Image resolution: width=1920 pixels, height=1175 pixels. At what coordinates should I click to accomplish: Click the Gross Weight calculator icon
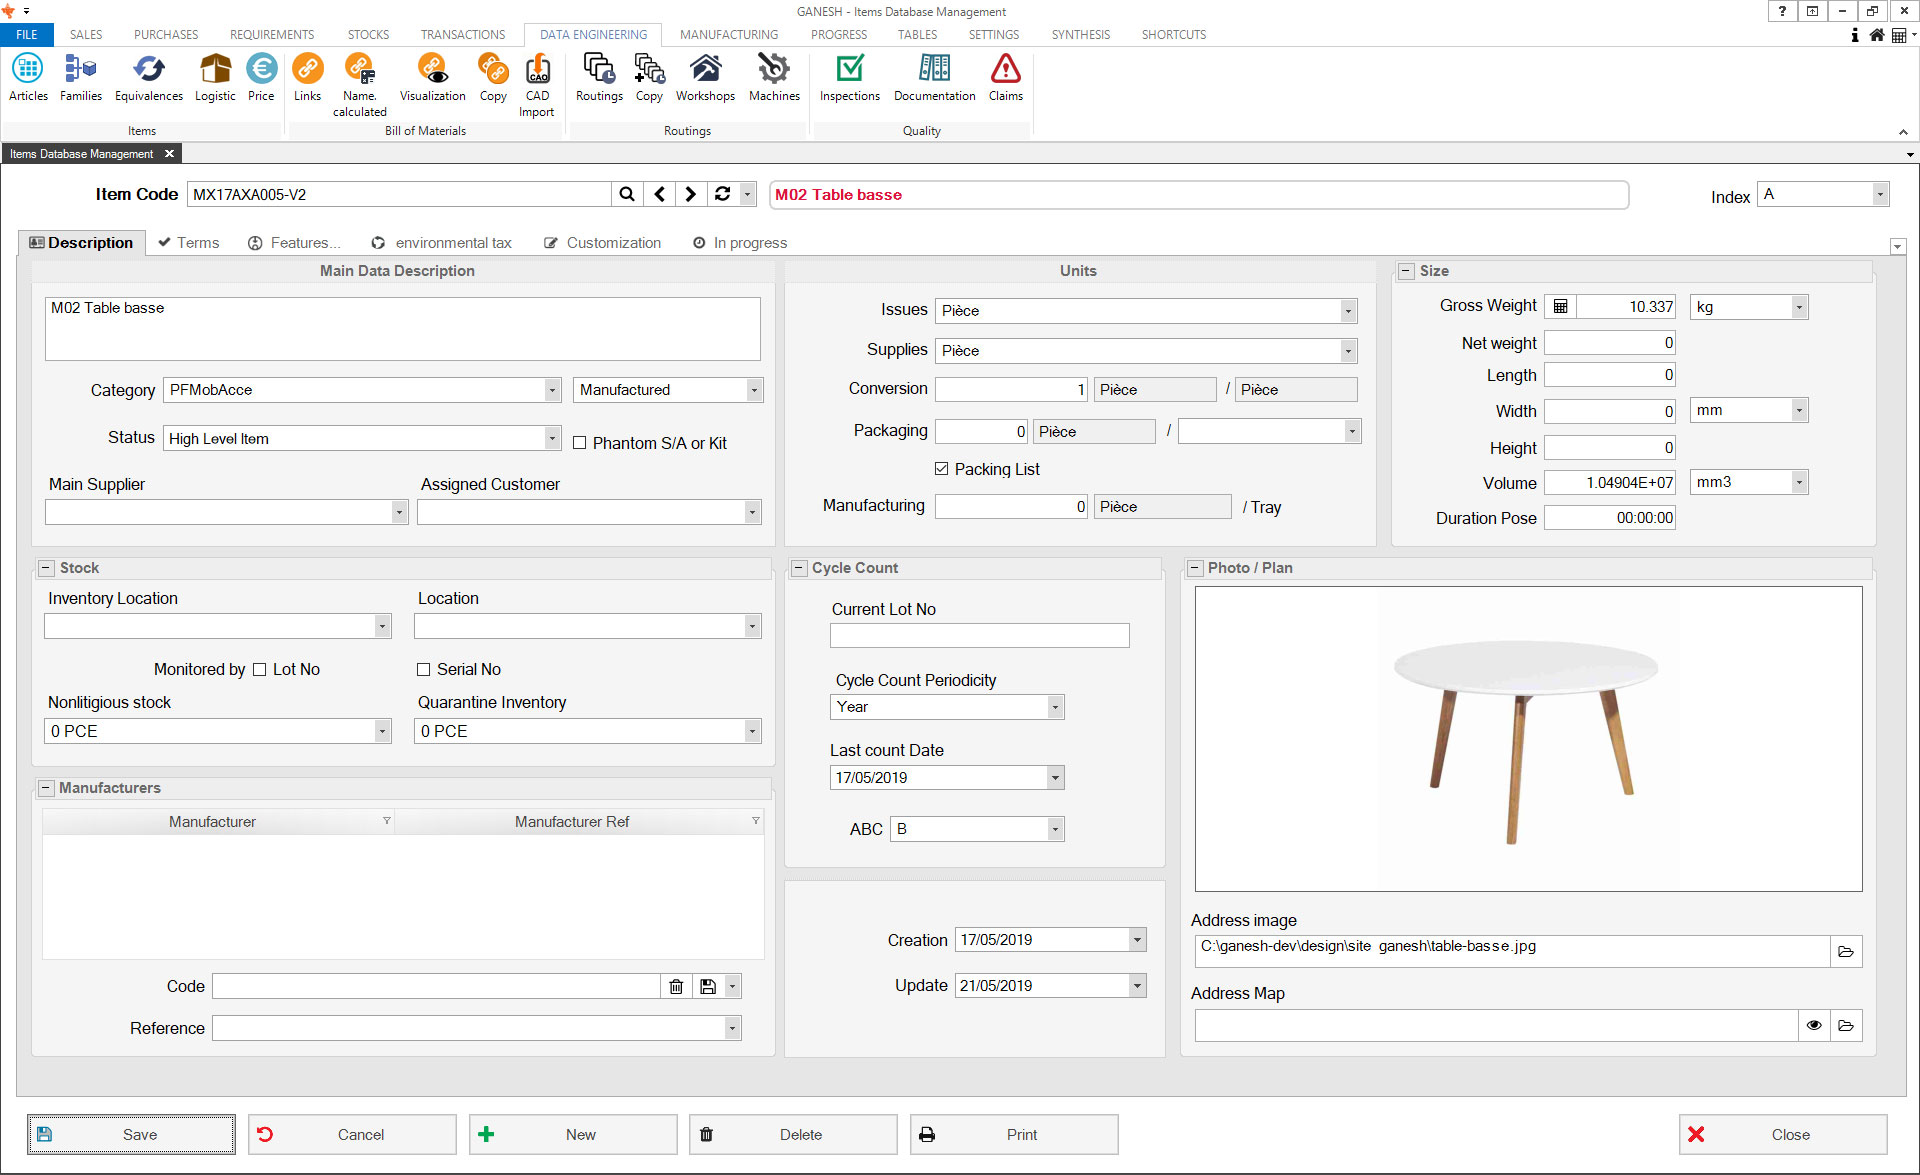(1560, 307)
